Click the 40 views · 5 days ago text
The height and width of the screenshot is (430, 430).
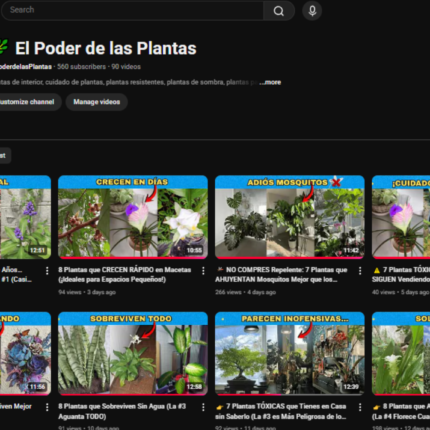(401, 292)
